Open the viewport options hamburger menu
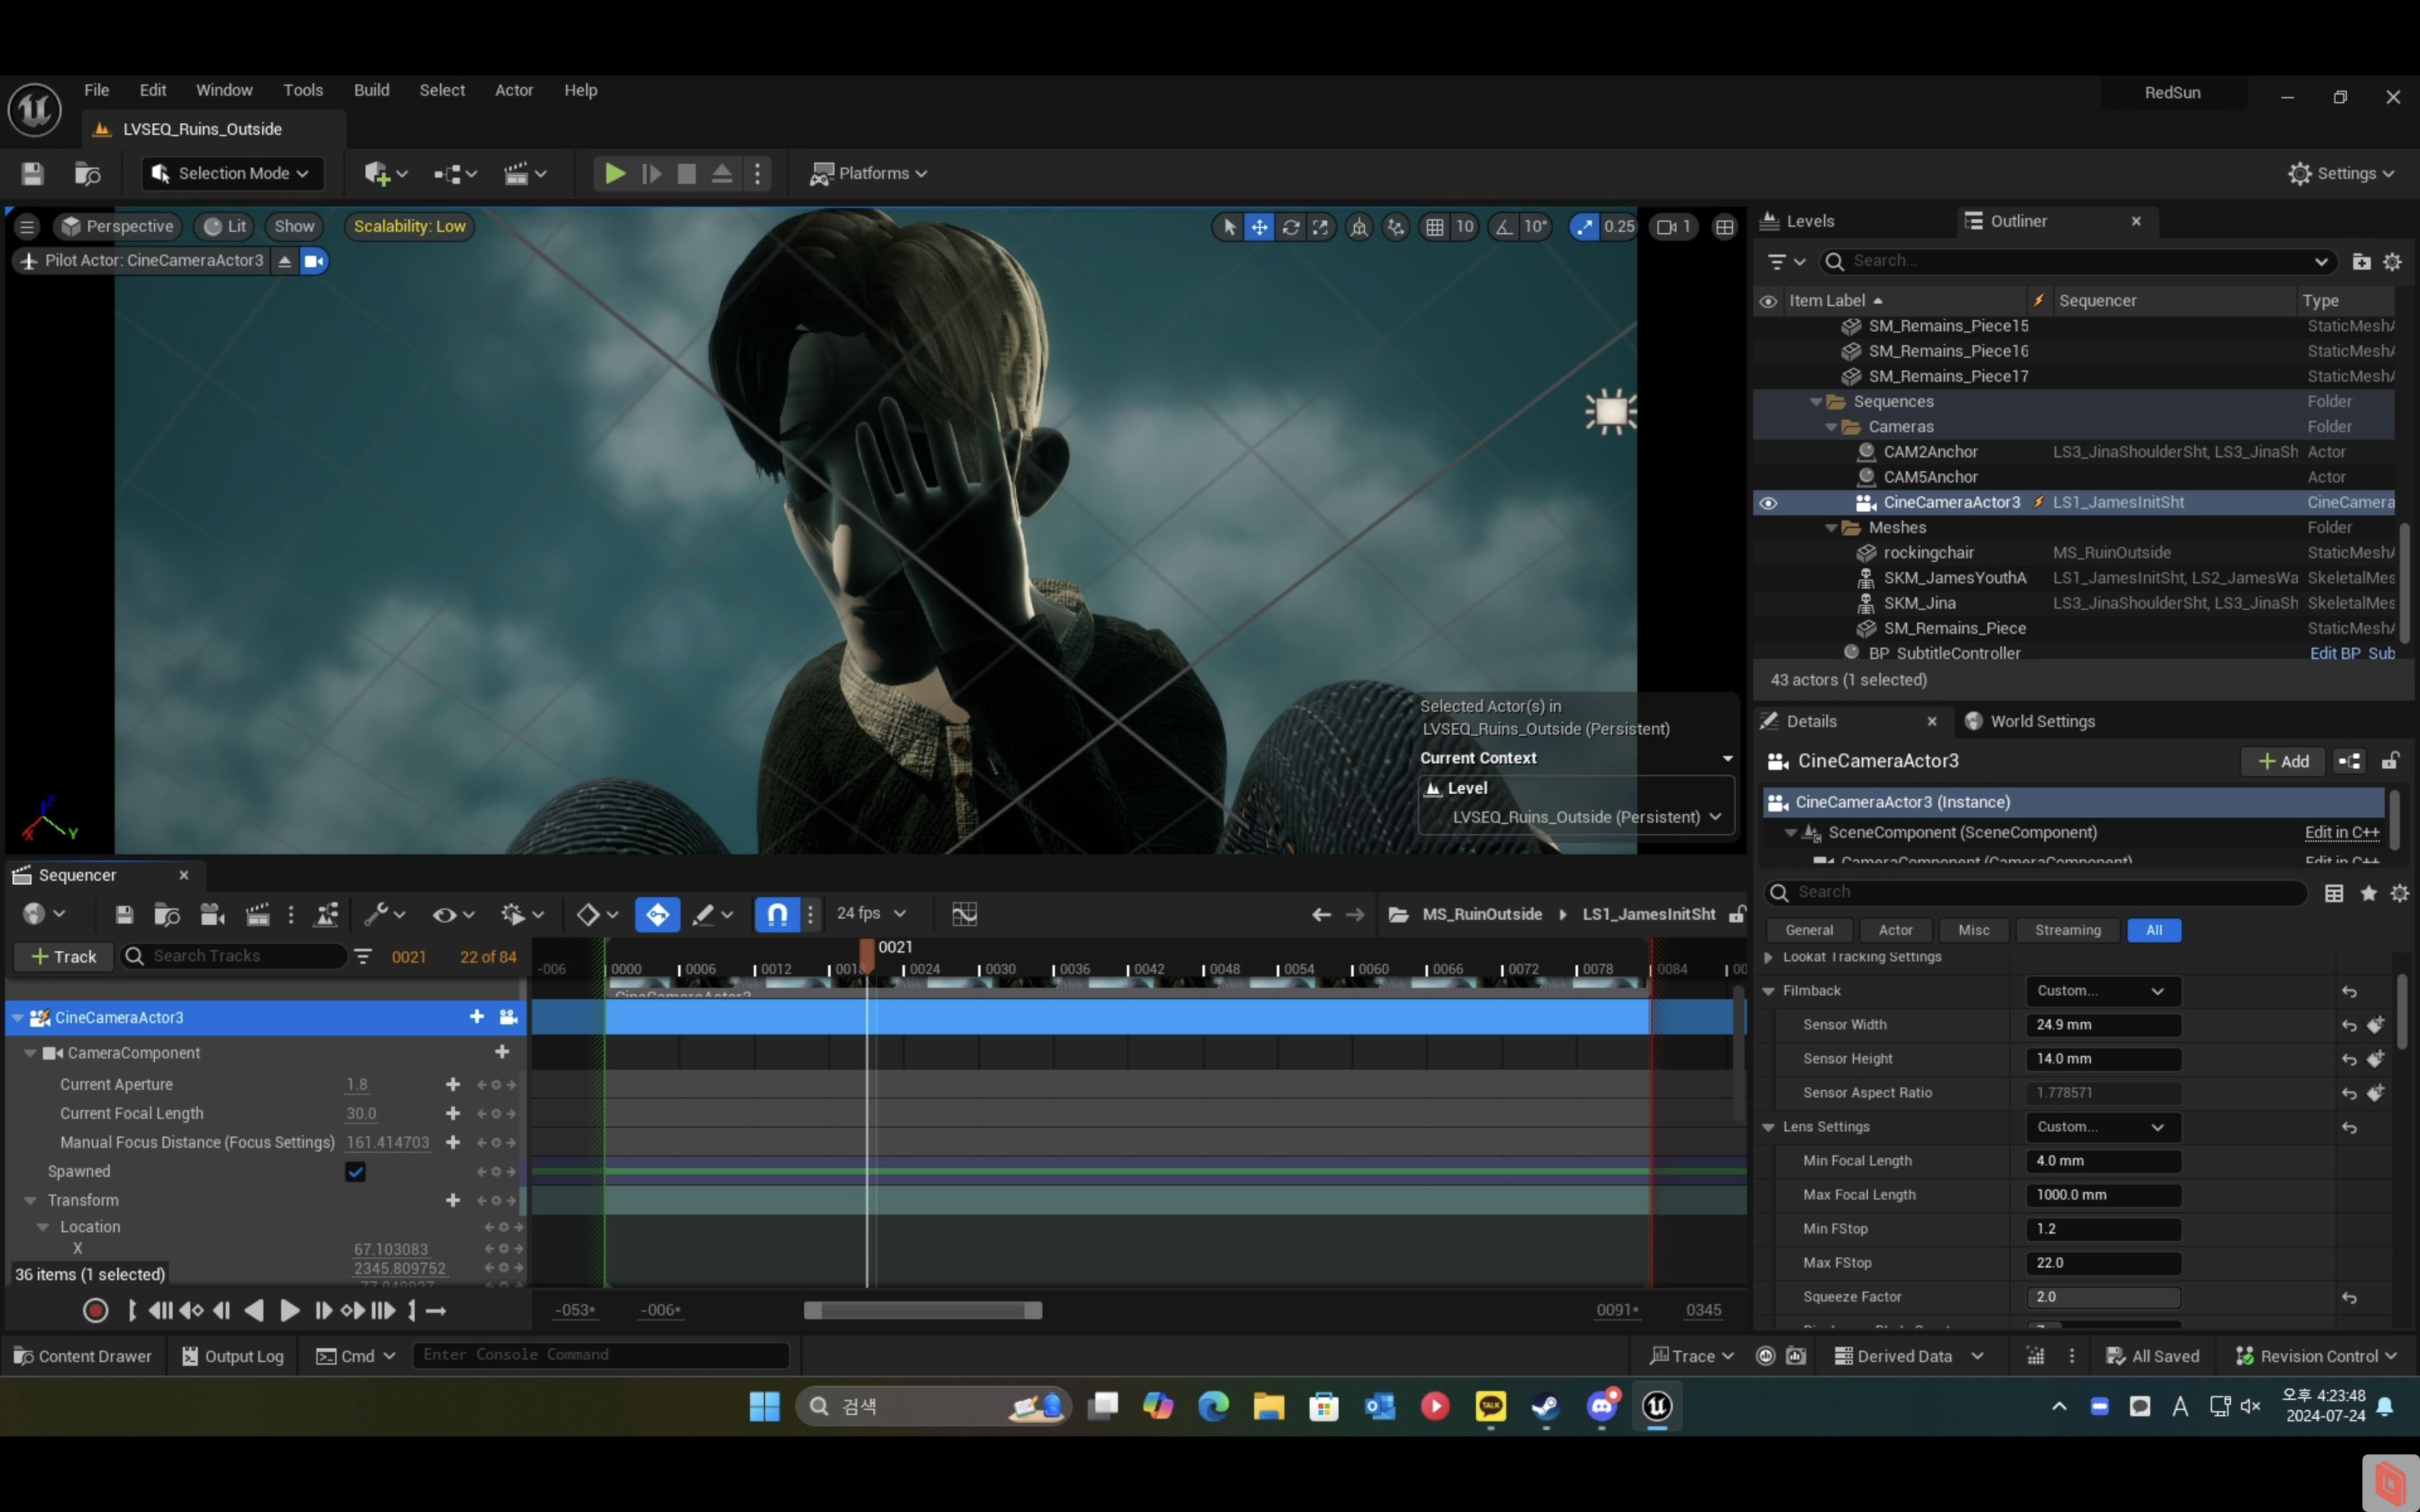2420x1512 pixels. (x=27, y=227)
